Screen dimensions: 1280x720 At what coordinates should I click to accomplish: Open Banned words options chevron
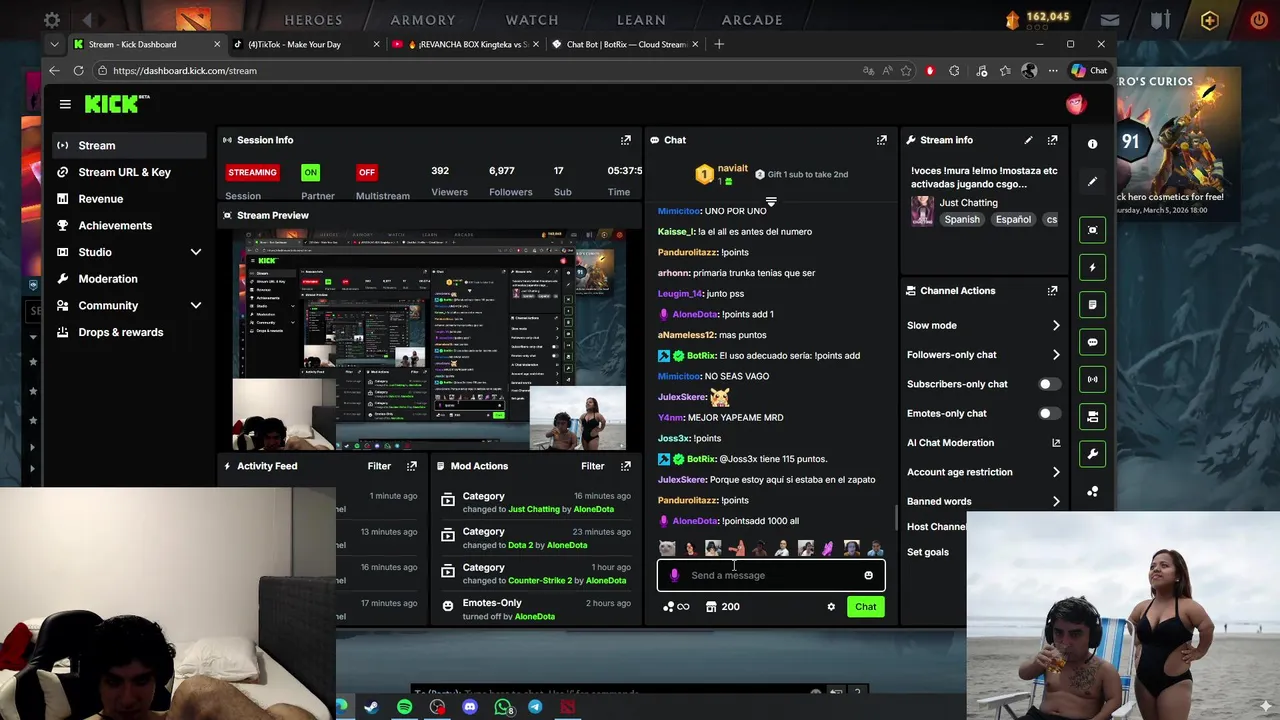pyautogui.click(x=1056, y=501)
